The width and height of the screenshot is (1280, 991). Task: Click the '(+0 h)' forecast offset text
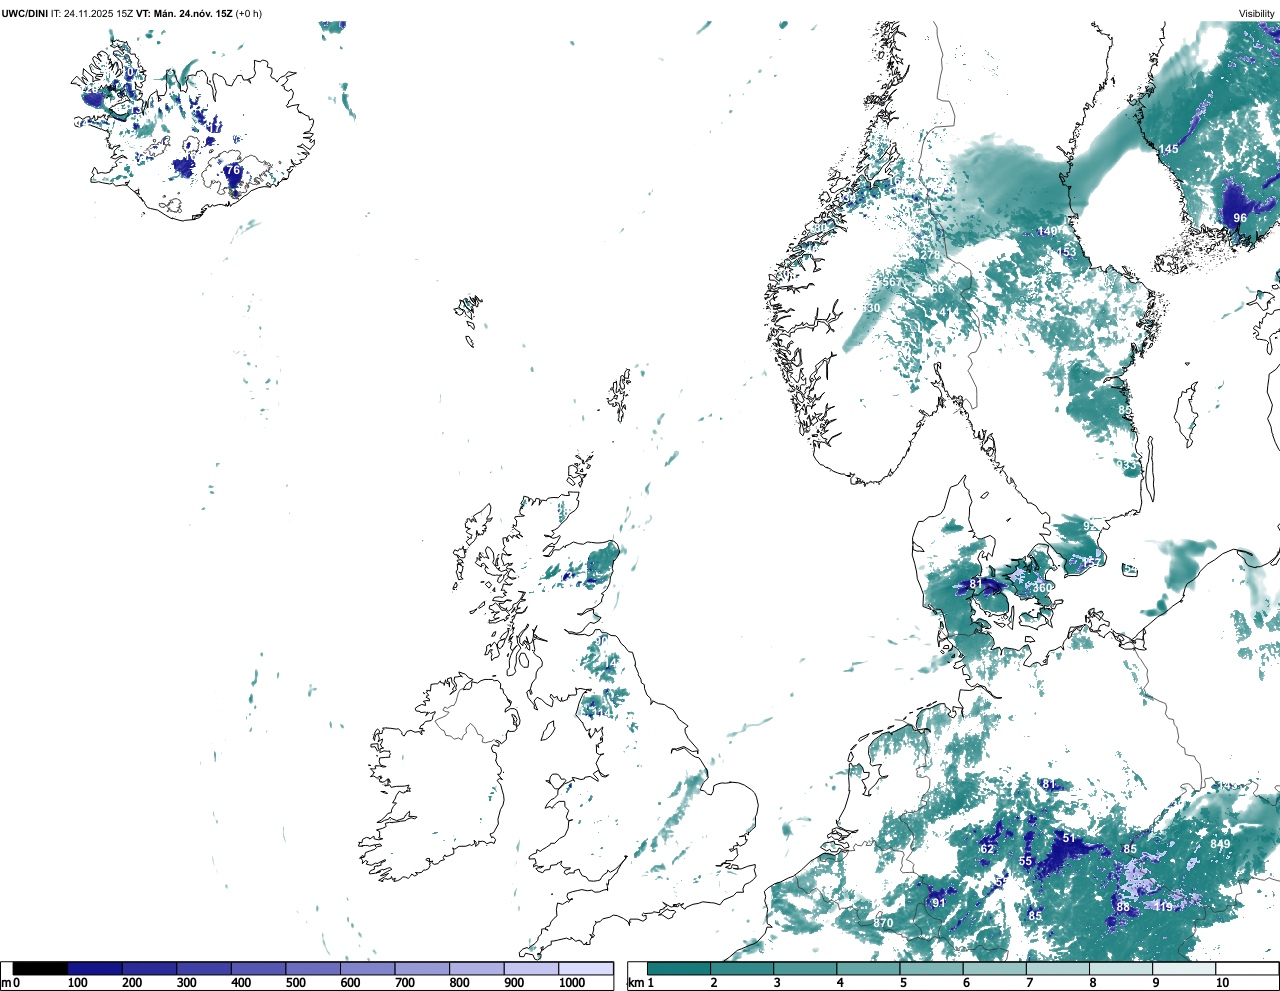[x=249, y=13]
